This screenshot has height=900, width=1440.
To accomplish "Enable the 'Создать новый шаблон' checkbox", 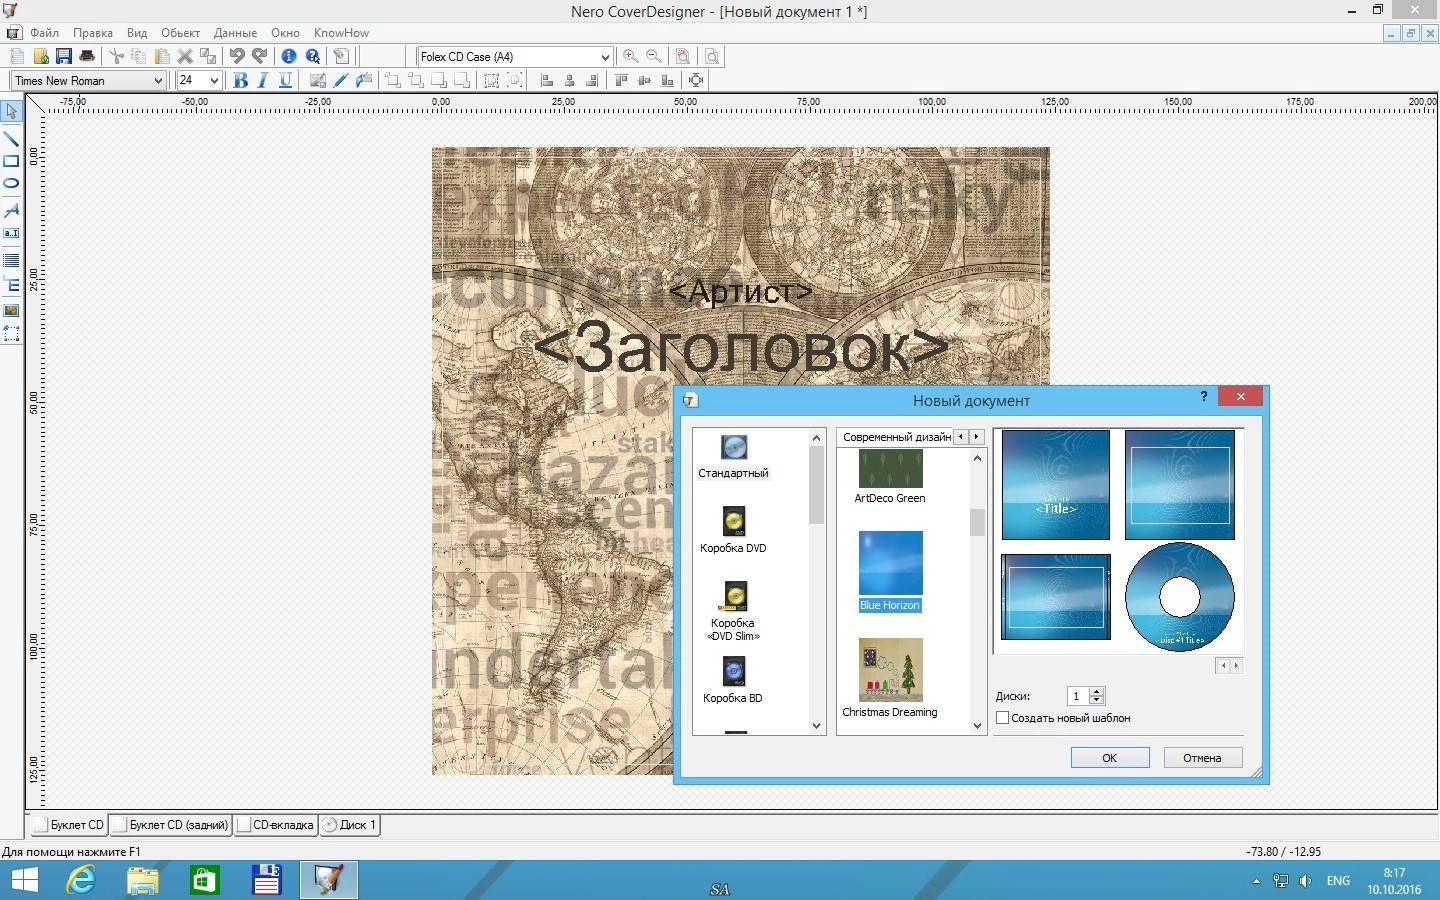I will pos(1003,718).
